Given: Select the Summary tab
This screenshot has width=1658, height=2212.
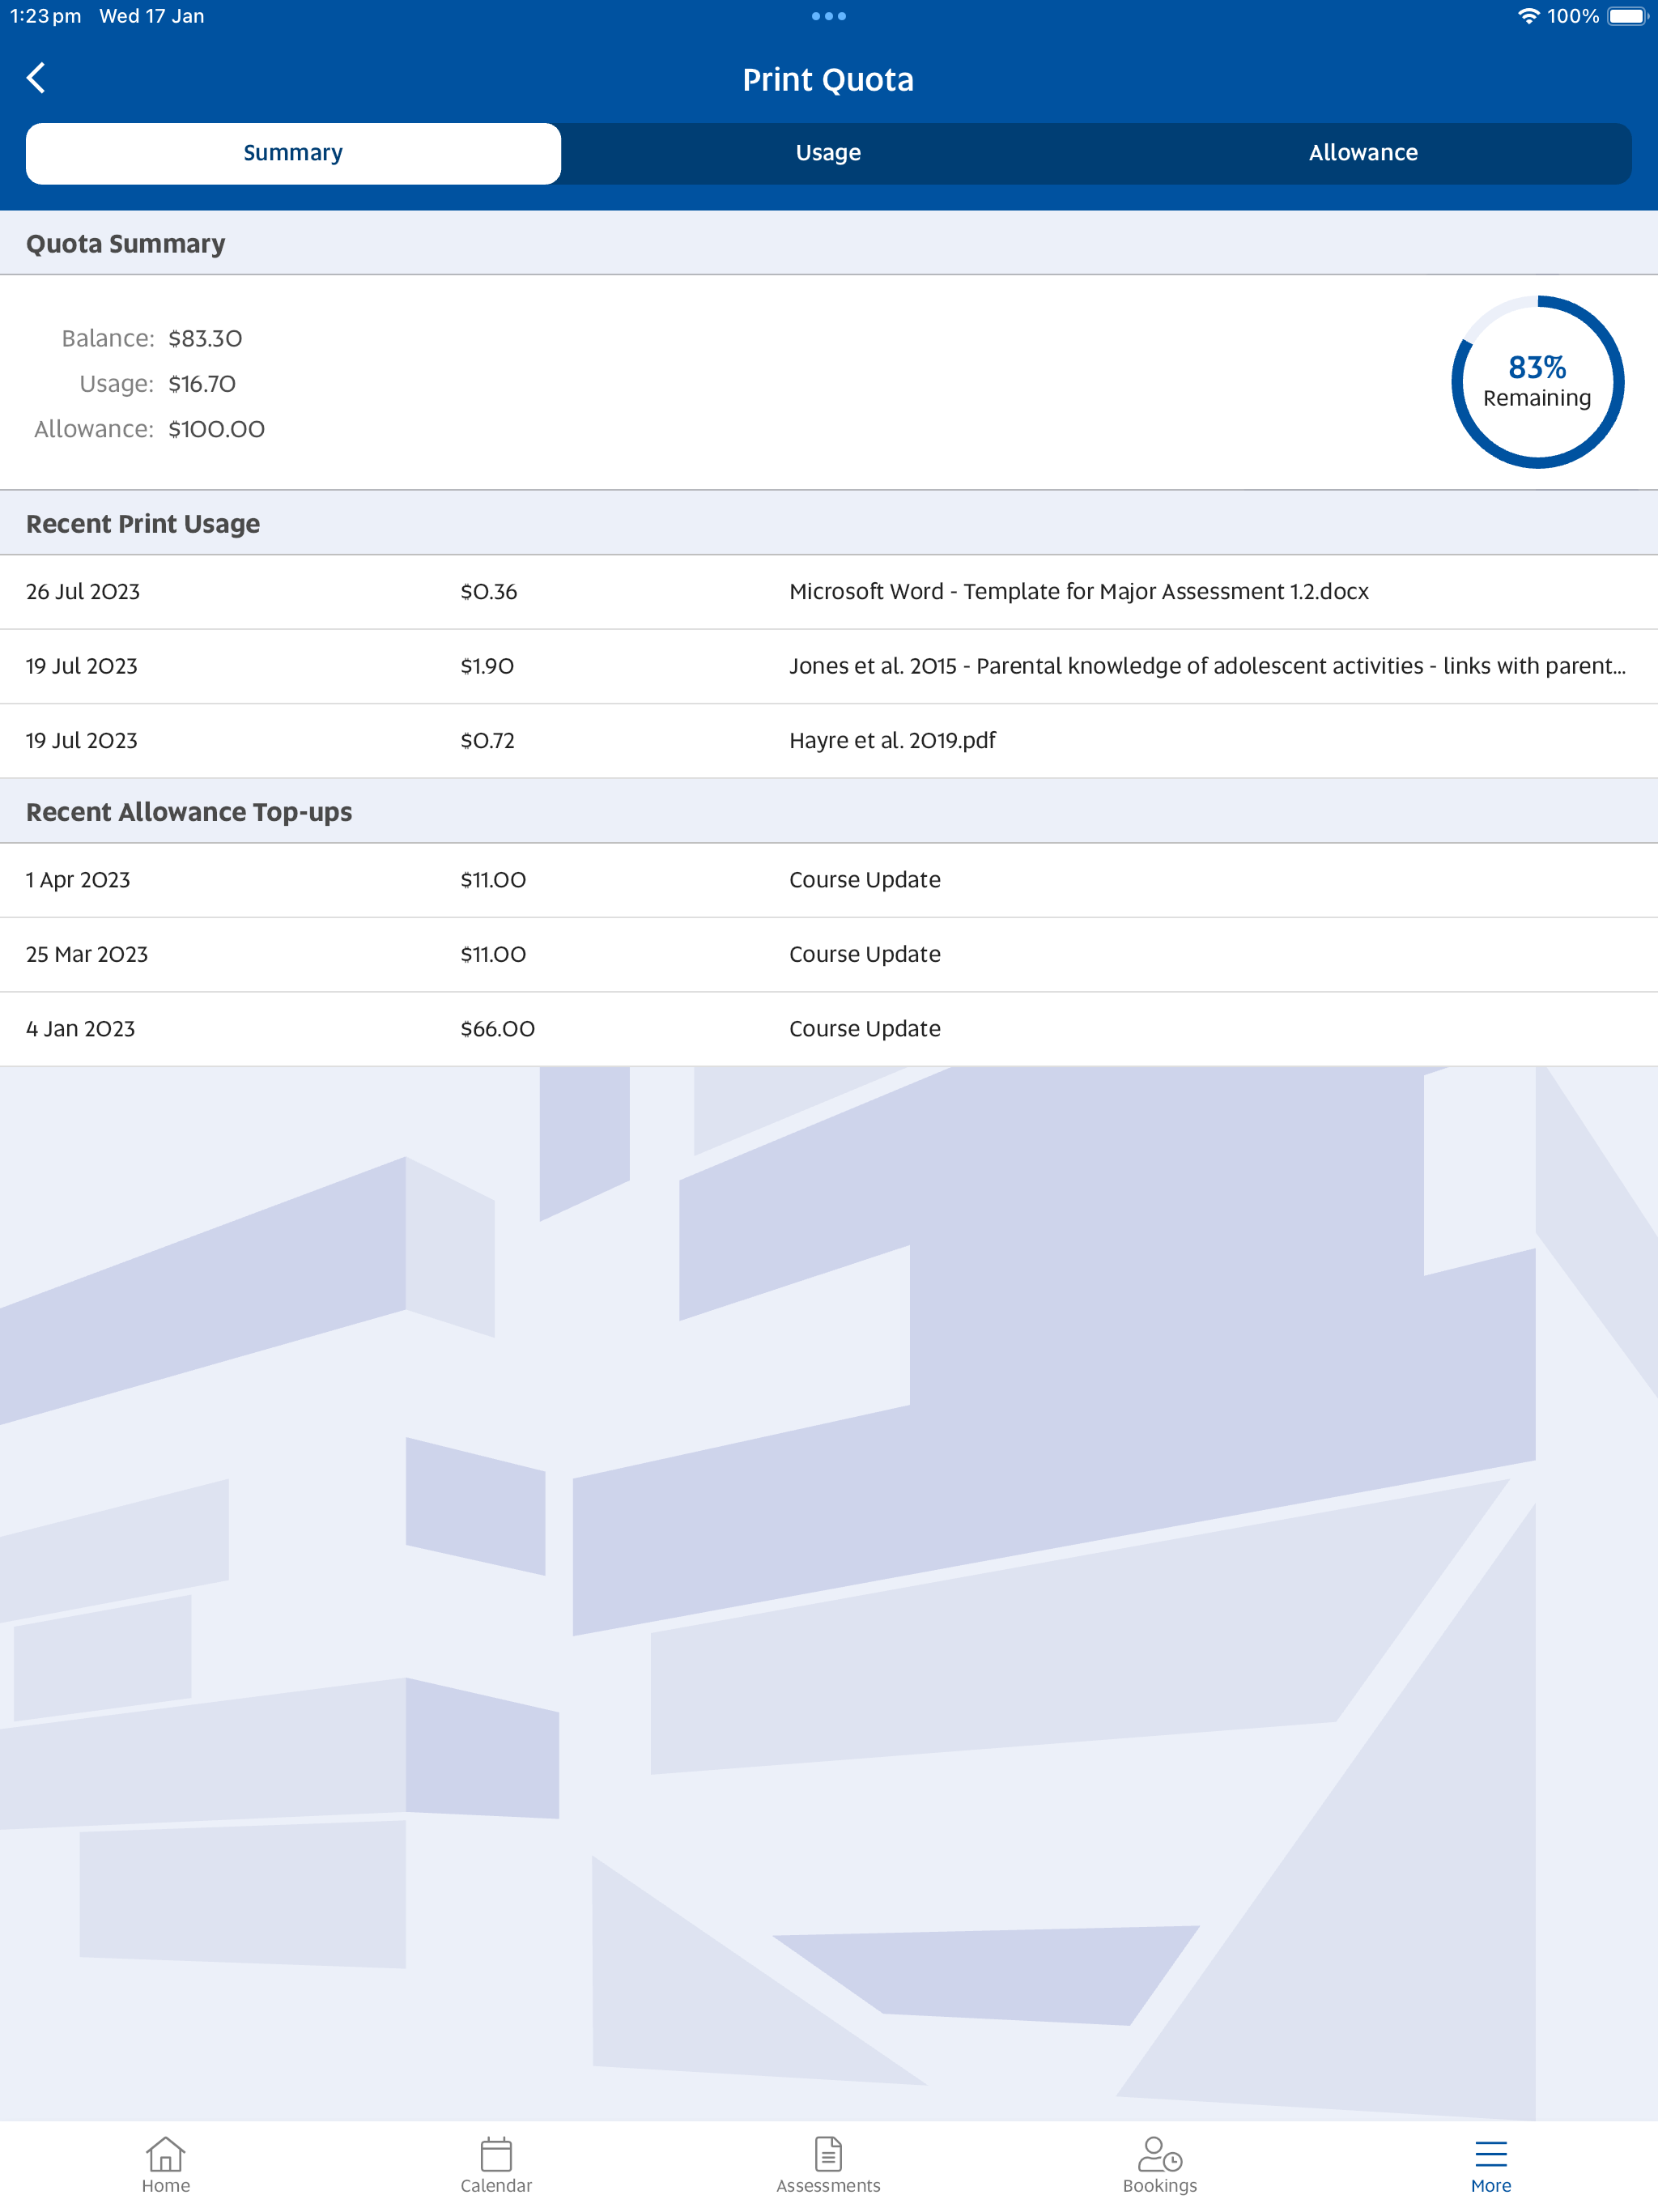Looking at the screenshot, I should click(x=293, y=153).
